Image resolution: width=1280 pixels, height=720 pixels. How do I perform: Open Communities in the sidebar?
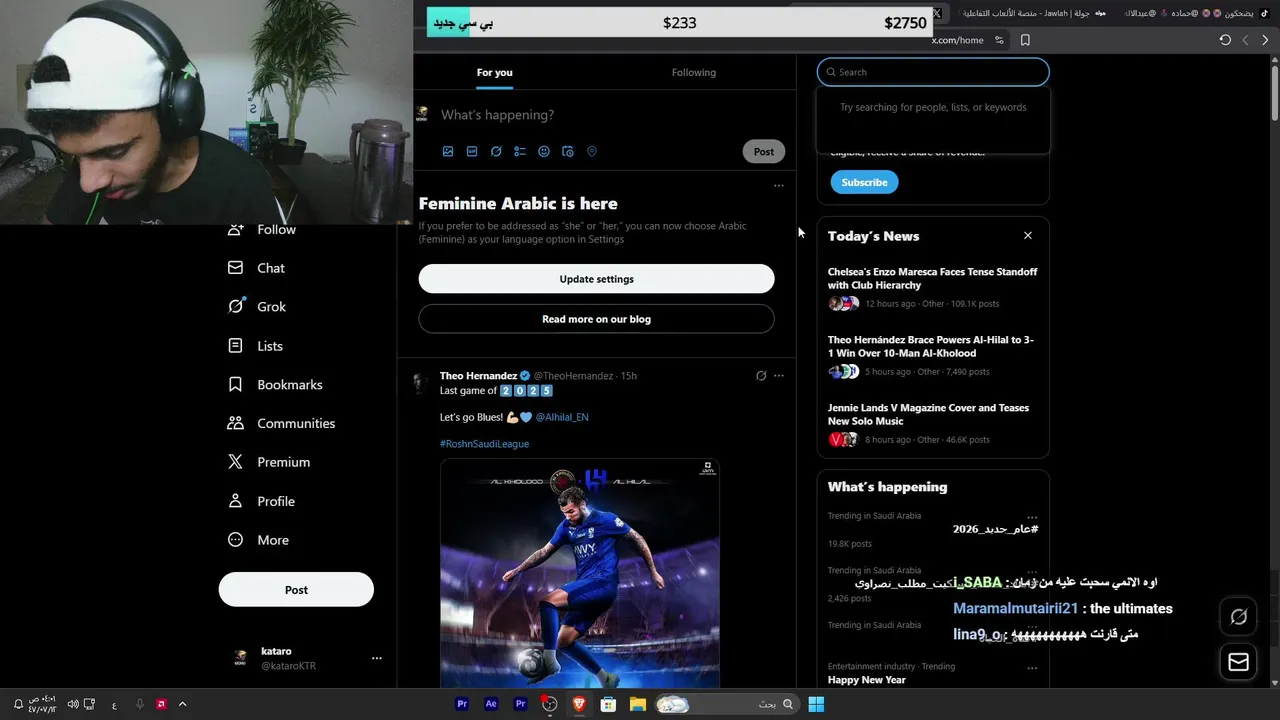point(281,424)
